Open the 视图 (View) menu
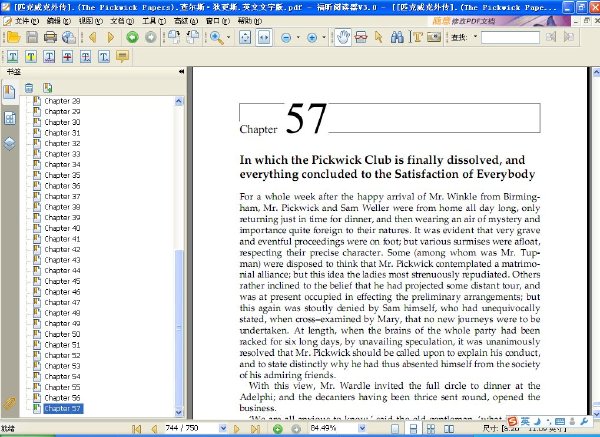 90,21
